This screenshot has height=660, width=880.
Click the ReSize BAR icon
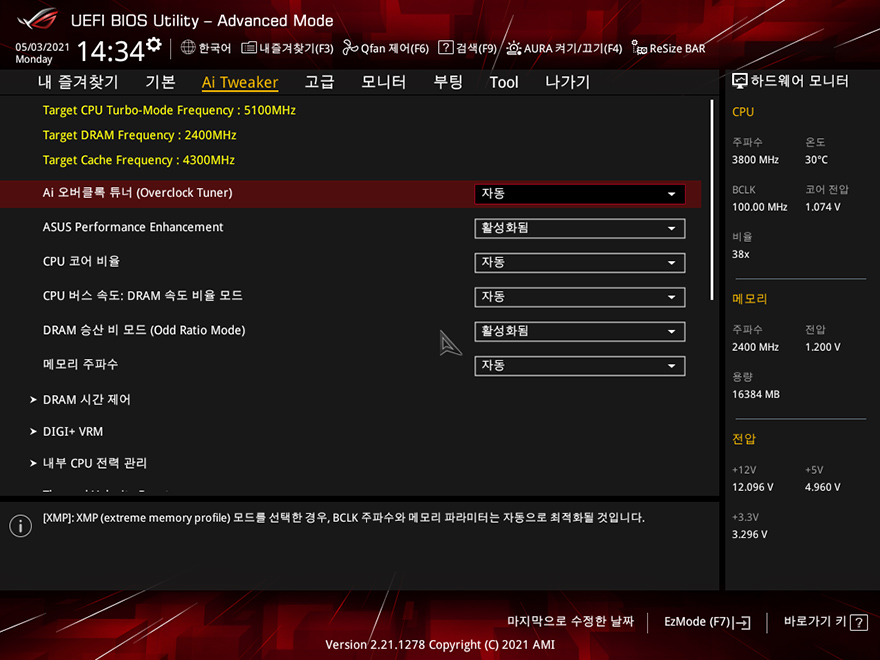tap(639, 48)
